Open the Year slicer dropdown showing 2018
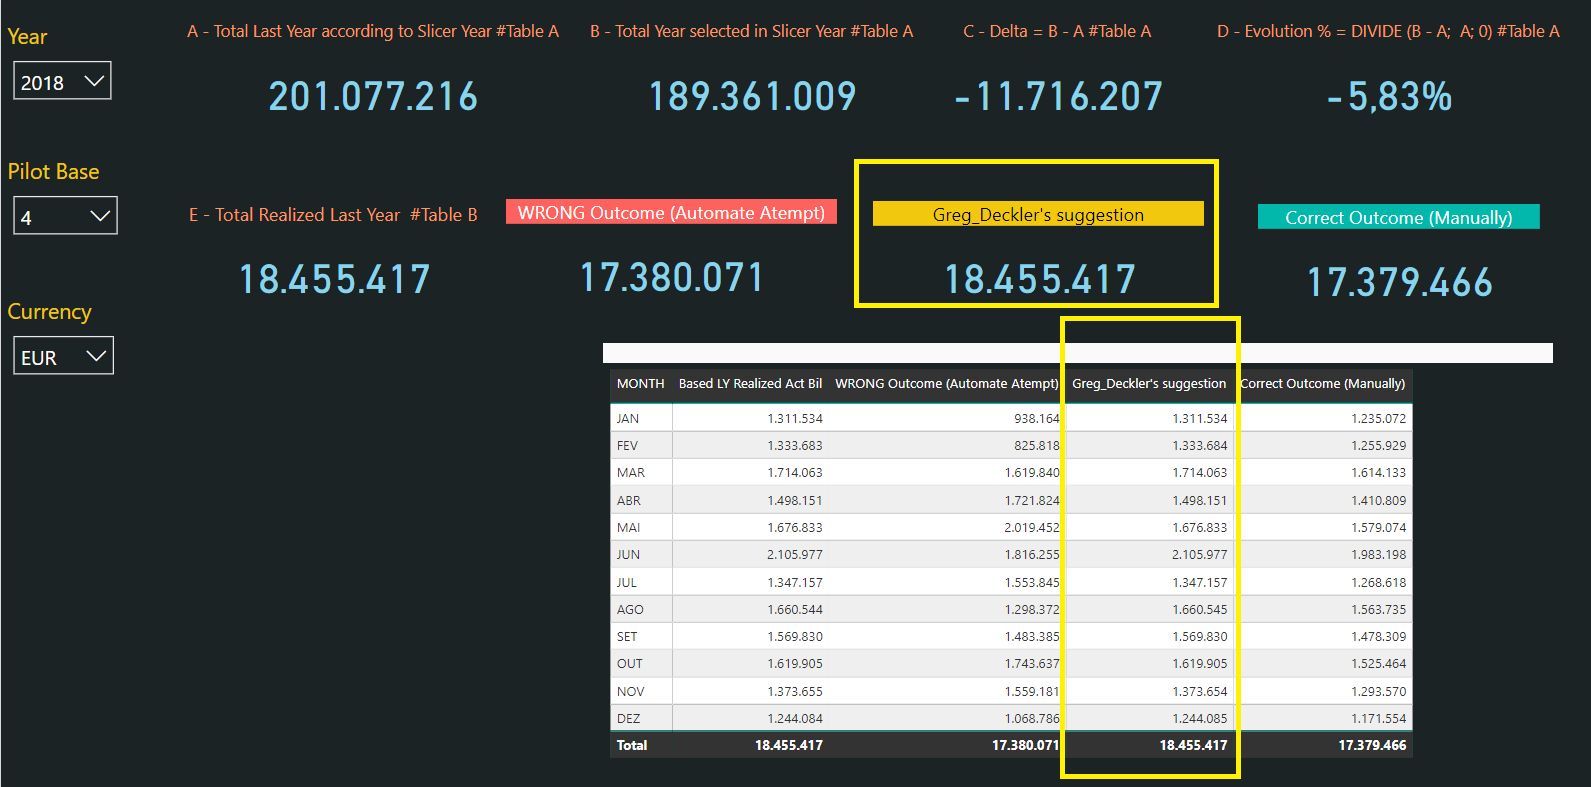The image size is (1591, 787). 62,81
